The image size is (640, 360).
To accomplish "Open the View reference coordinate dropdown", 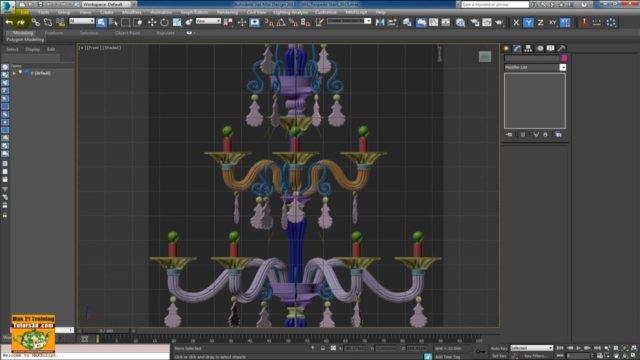I will 208,21.
